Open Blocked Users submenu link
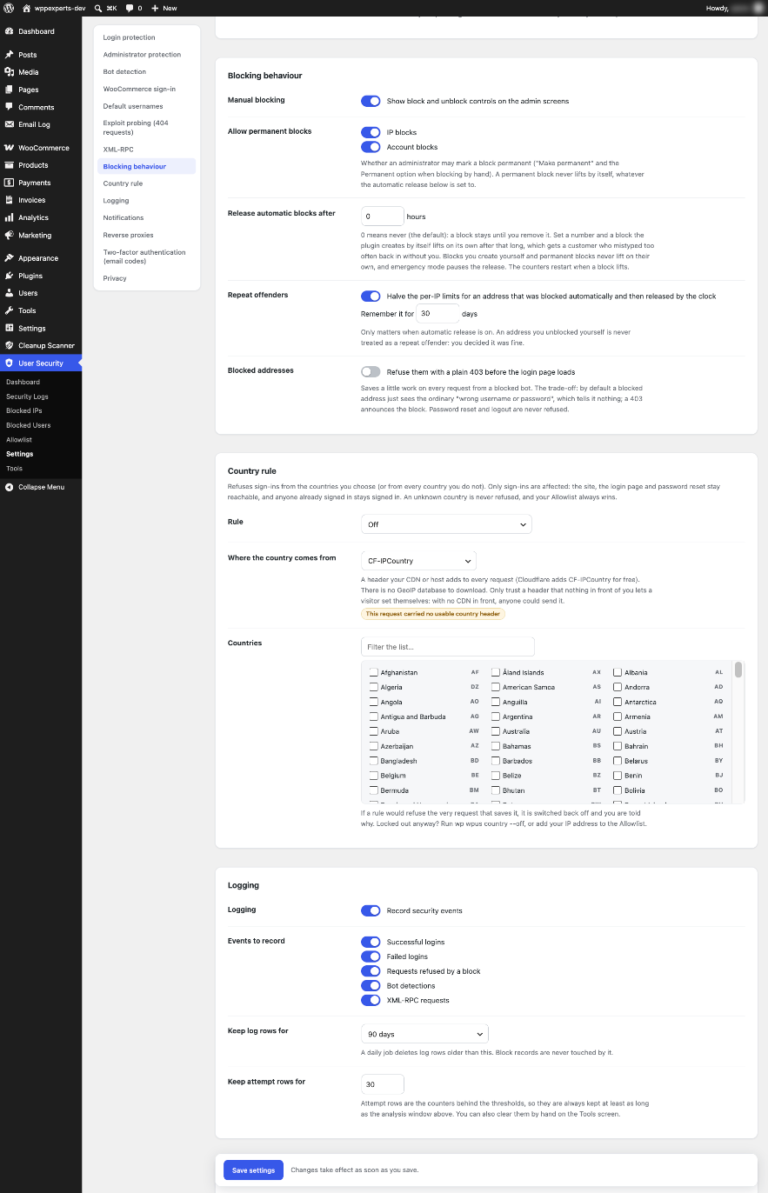This screenshot has width=768, height=1193. (x=28, y=425)
